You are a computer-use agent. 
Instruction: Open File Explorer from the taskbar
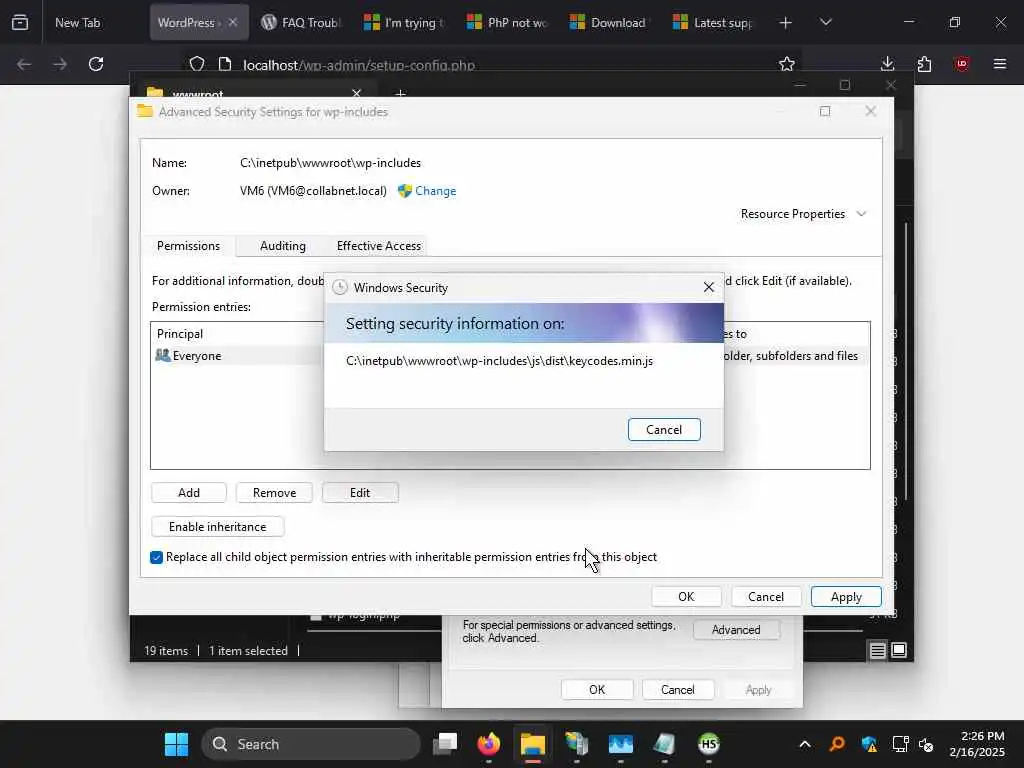point(532,744)
